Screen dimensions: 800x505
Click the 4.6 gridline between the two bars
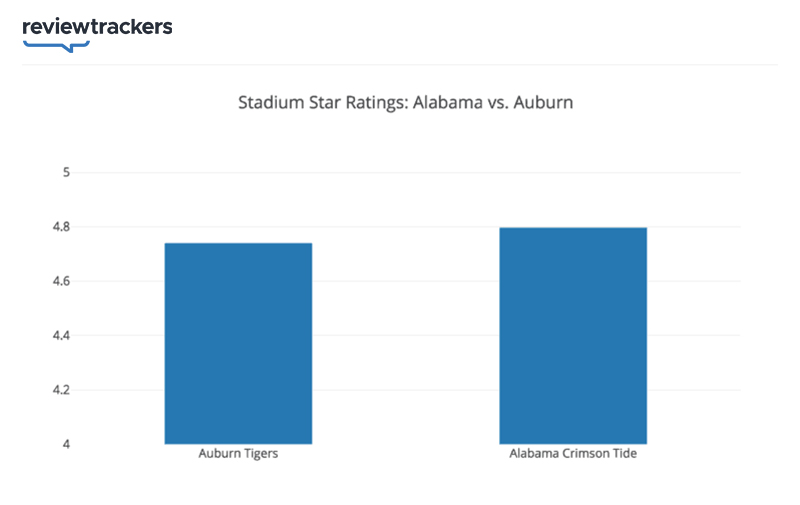(405, 281)
